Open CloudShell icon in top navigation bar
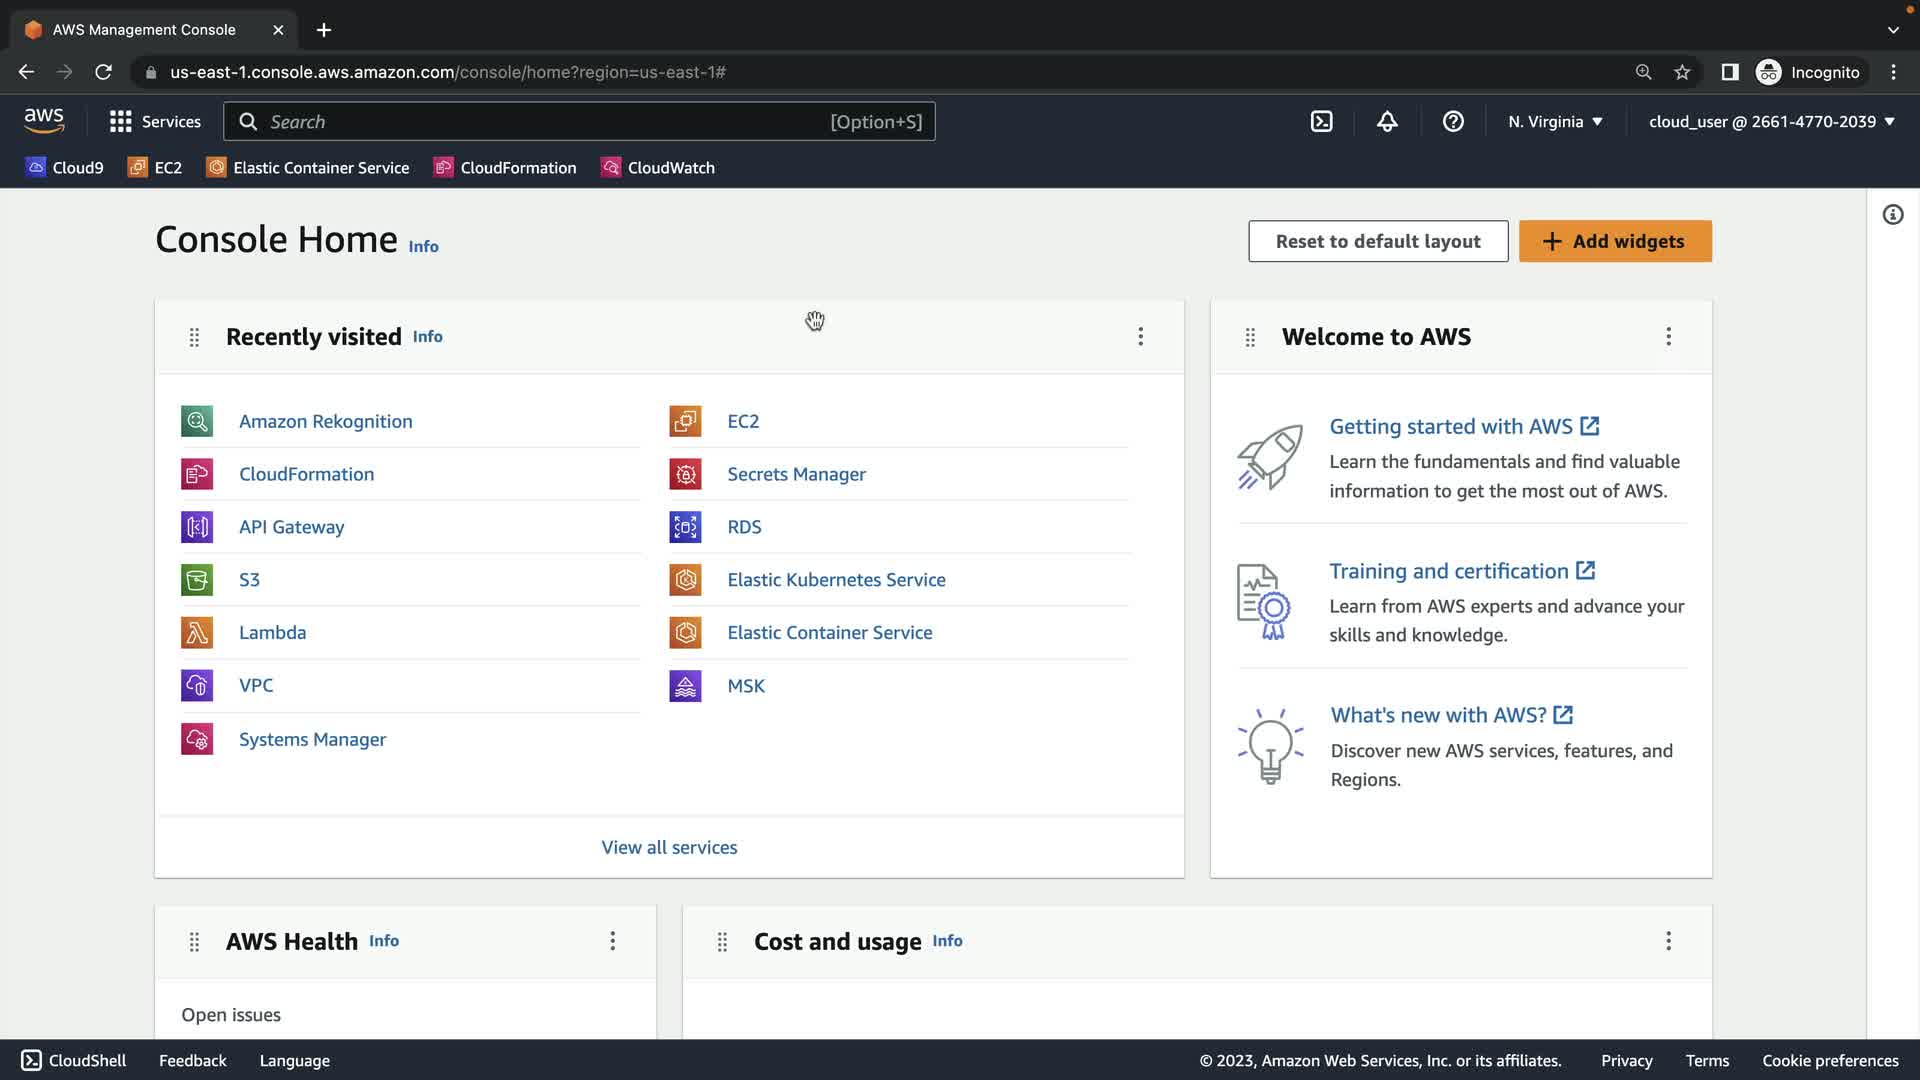 pyautogui.click(x=1321, y=121)
